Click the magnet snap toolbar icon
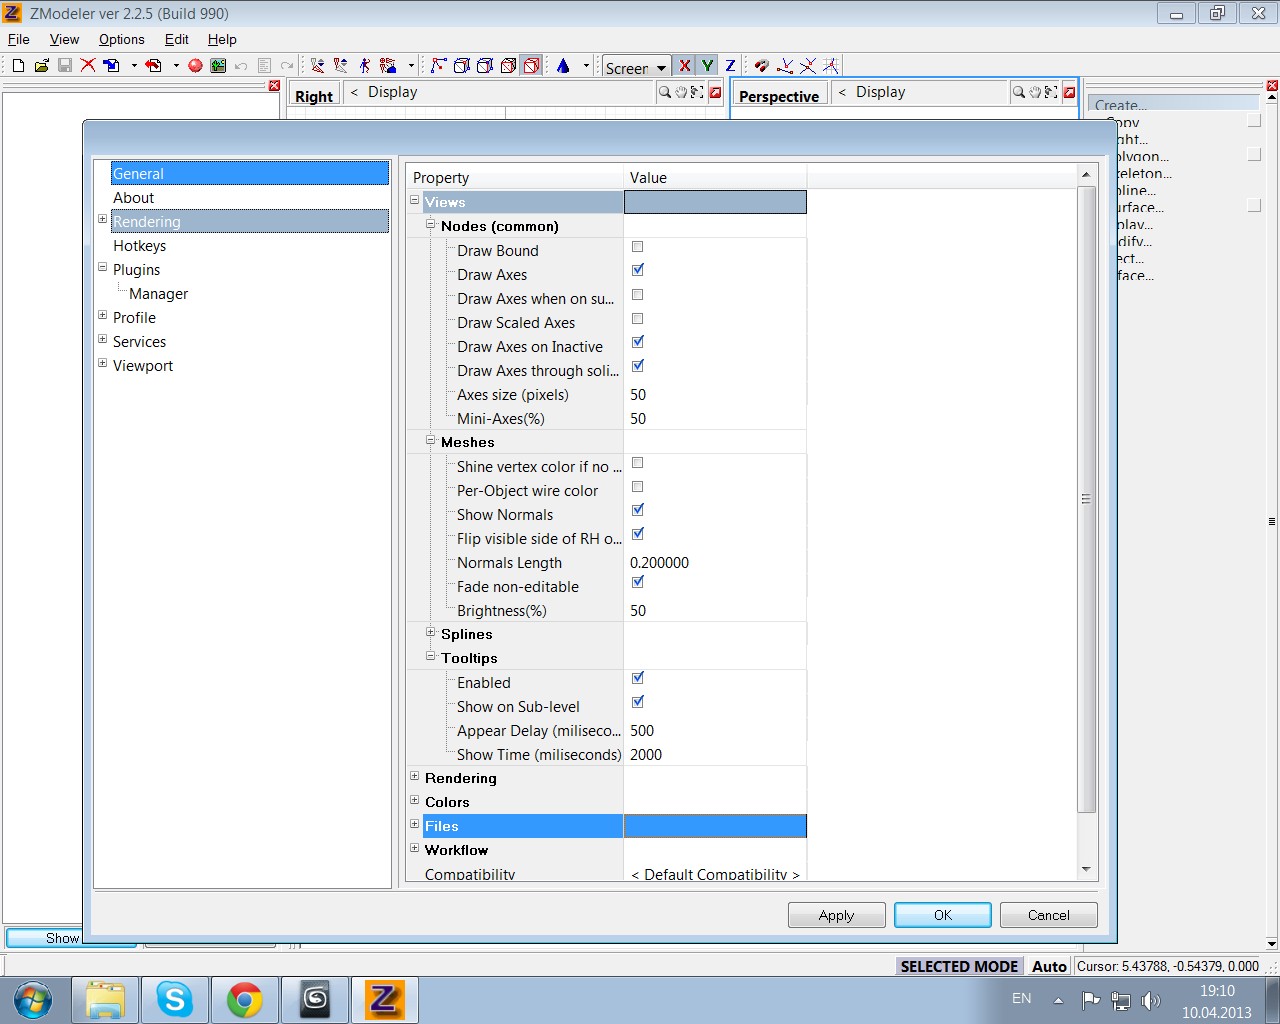This screenshot has width=1280, height=1024. 761,65
